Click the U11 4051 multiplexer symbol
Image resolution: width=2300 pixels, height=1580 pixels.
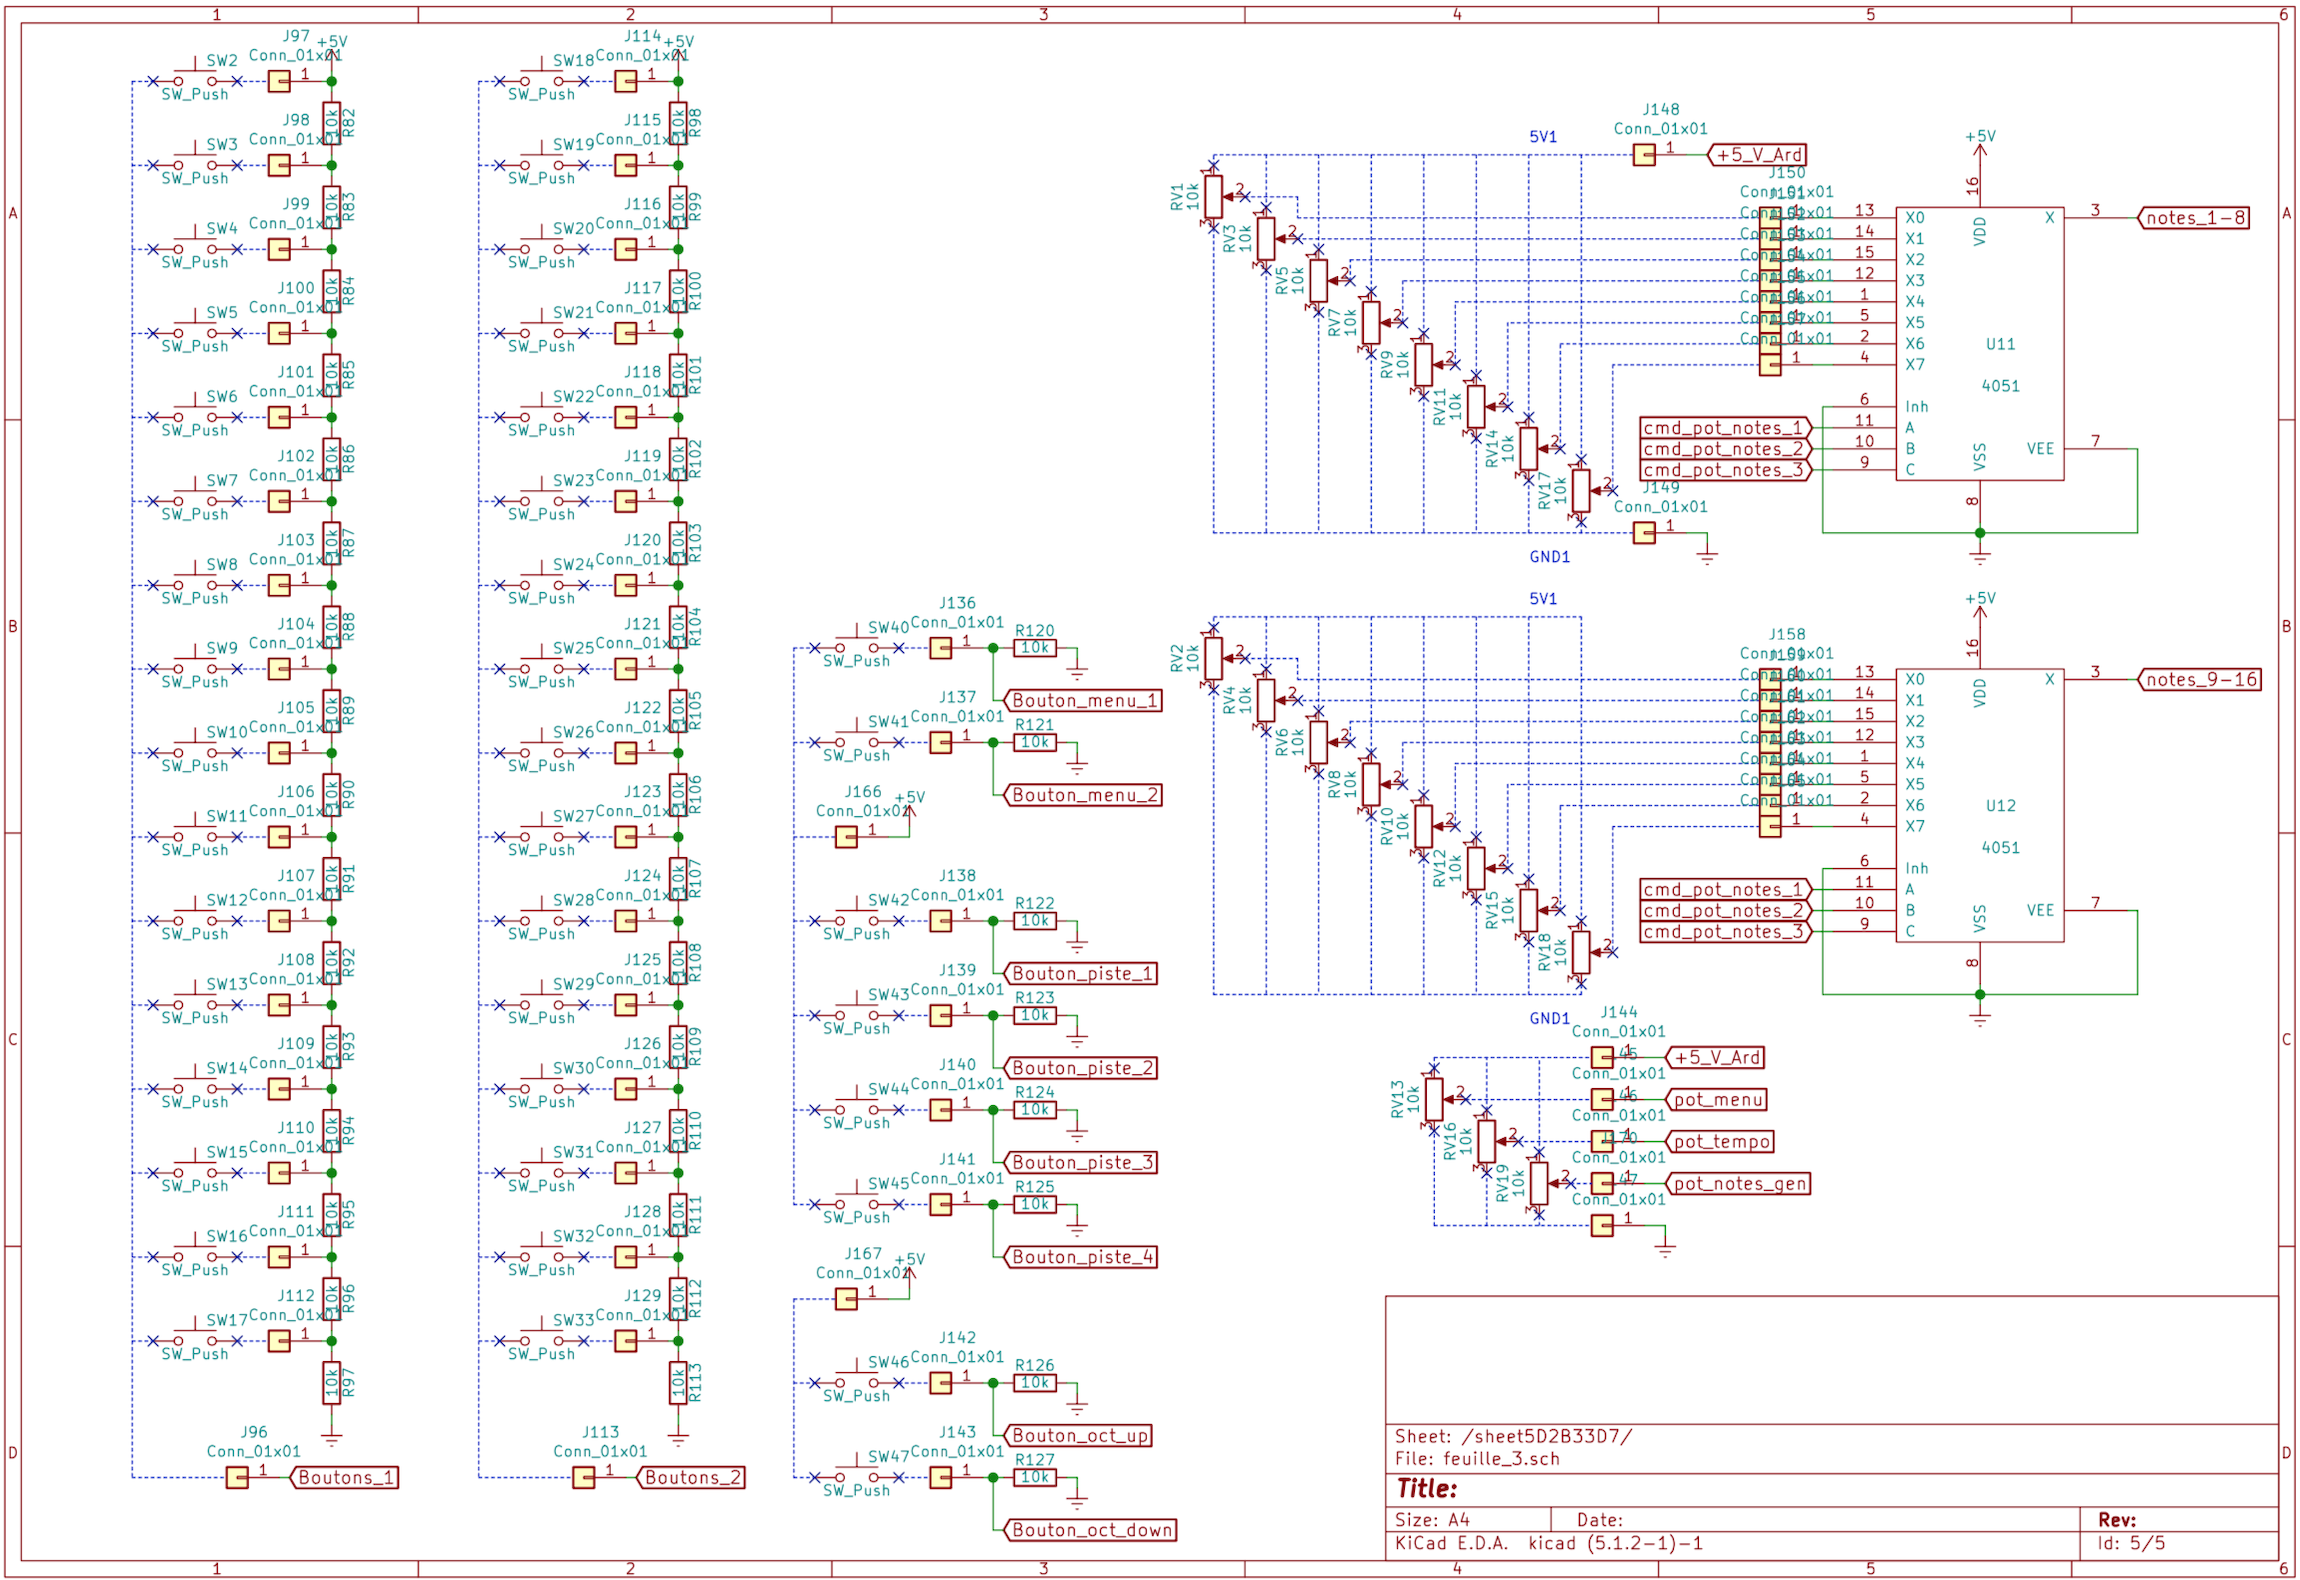pyautogui.click(x=1978, y=343)
